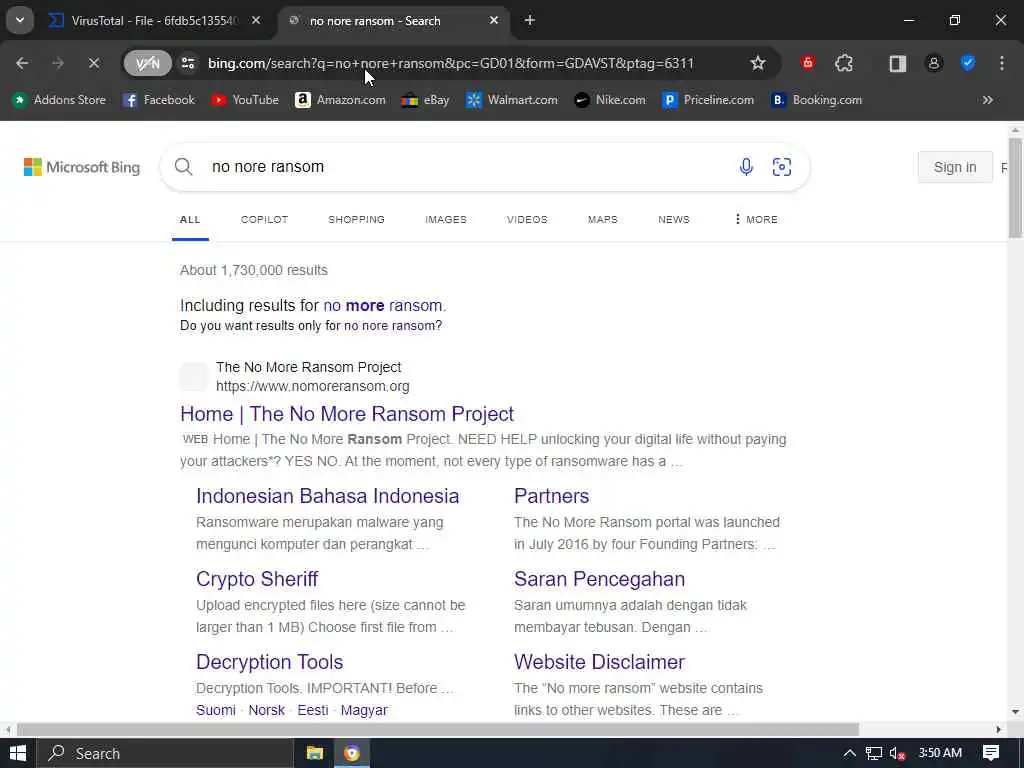Viewport: 1024px width, 768px height.
Task: Open the Nike.com bookmark
Action: [x=610, y=100]
